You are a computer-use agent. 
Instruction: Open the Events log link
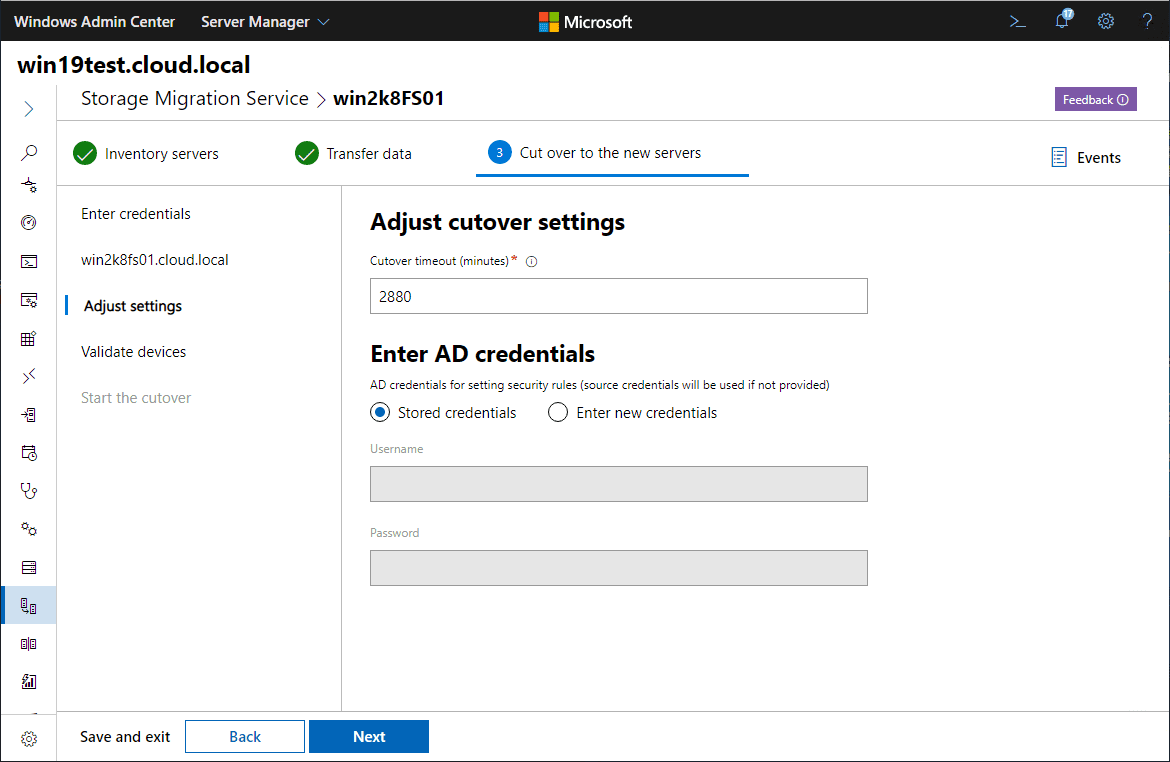tap(1086, 158)
